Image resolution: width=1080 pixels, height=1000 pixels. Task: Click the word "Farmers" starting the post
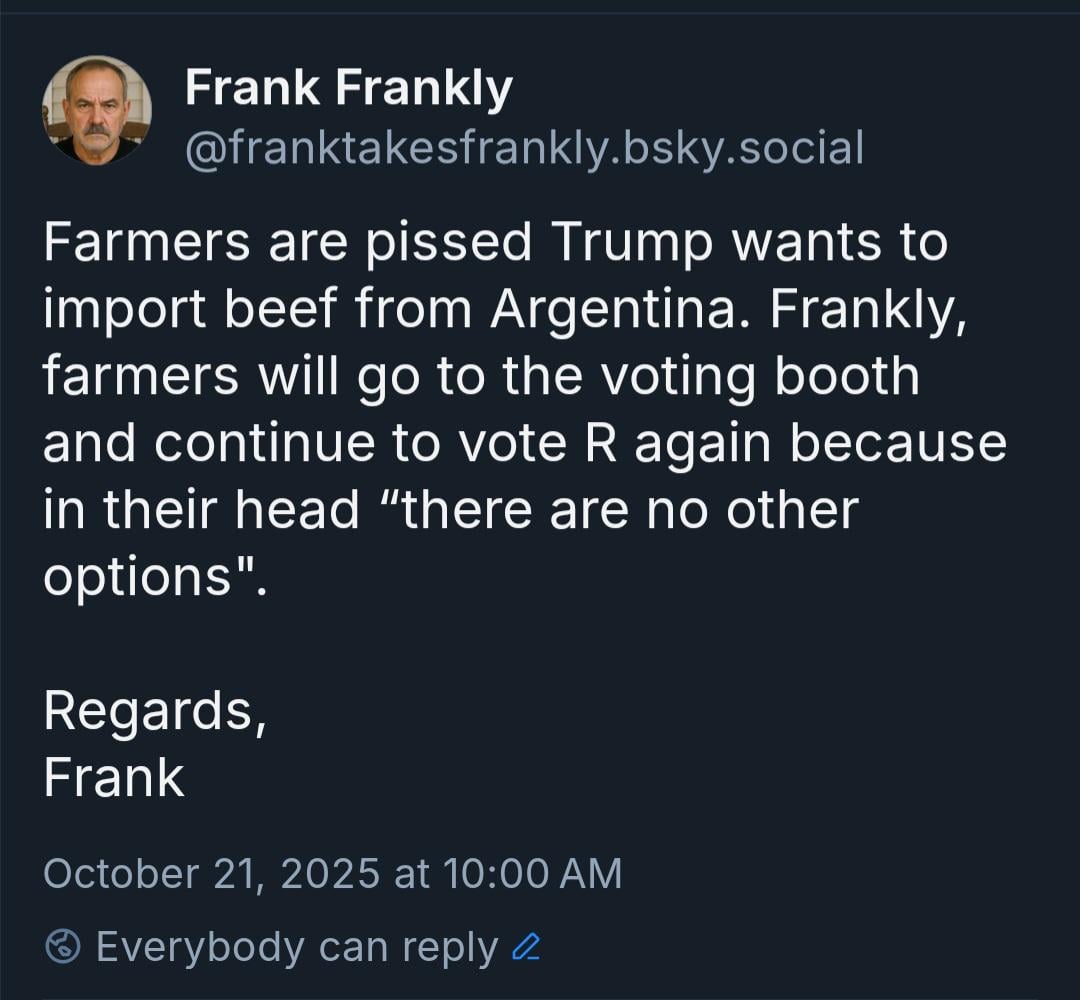click(146, 243)
